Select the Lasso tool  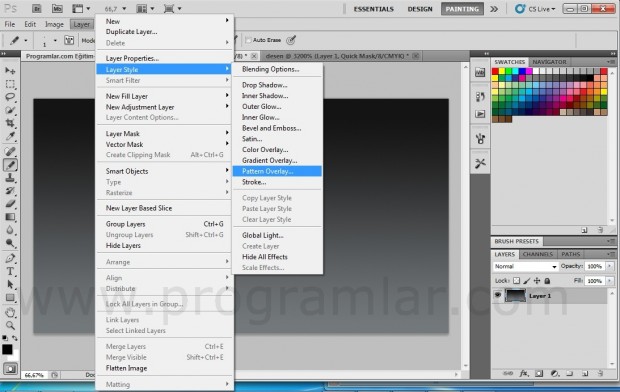coord(10,97)
